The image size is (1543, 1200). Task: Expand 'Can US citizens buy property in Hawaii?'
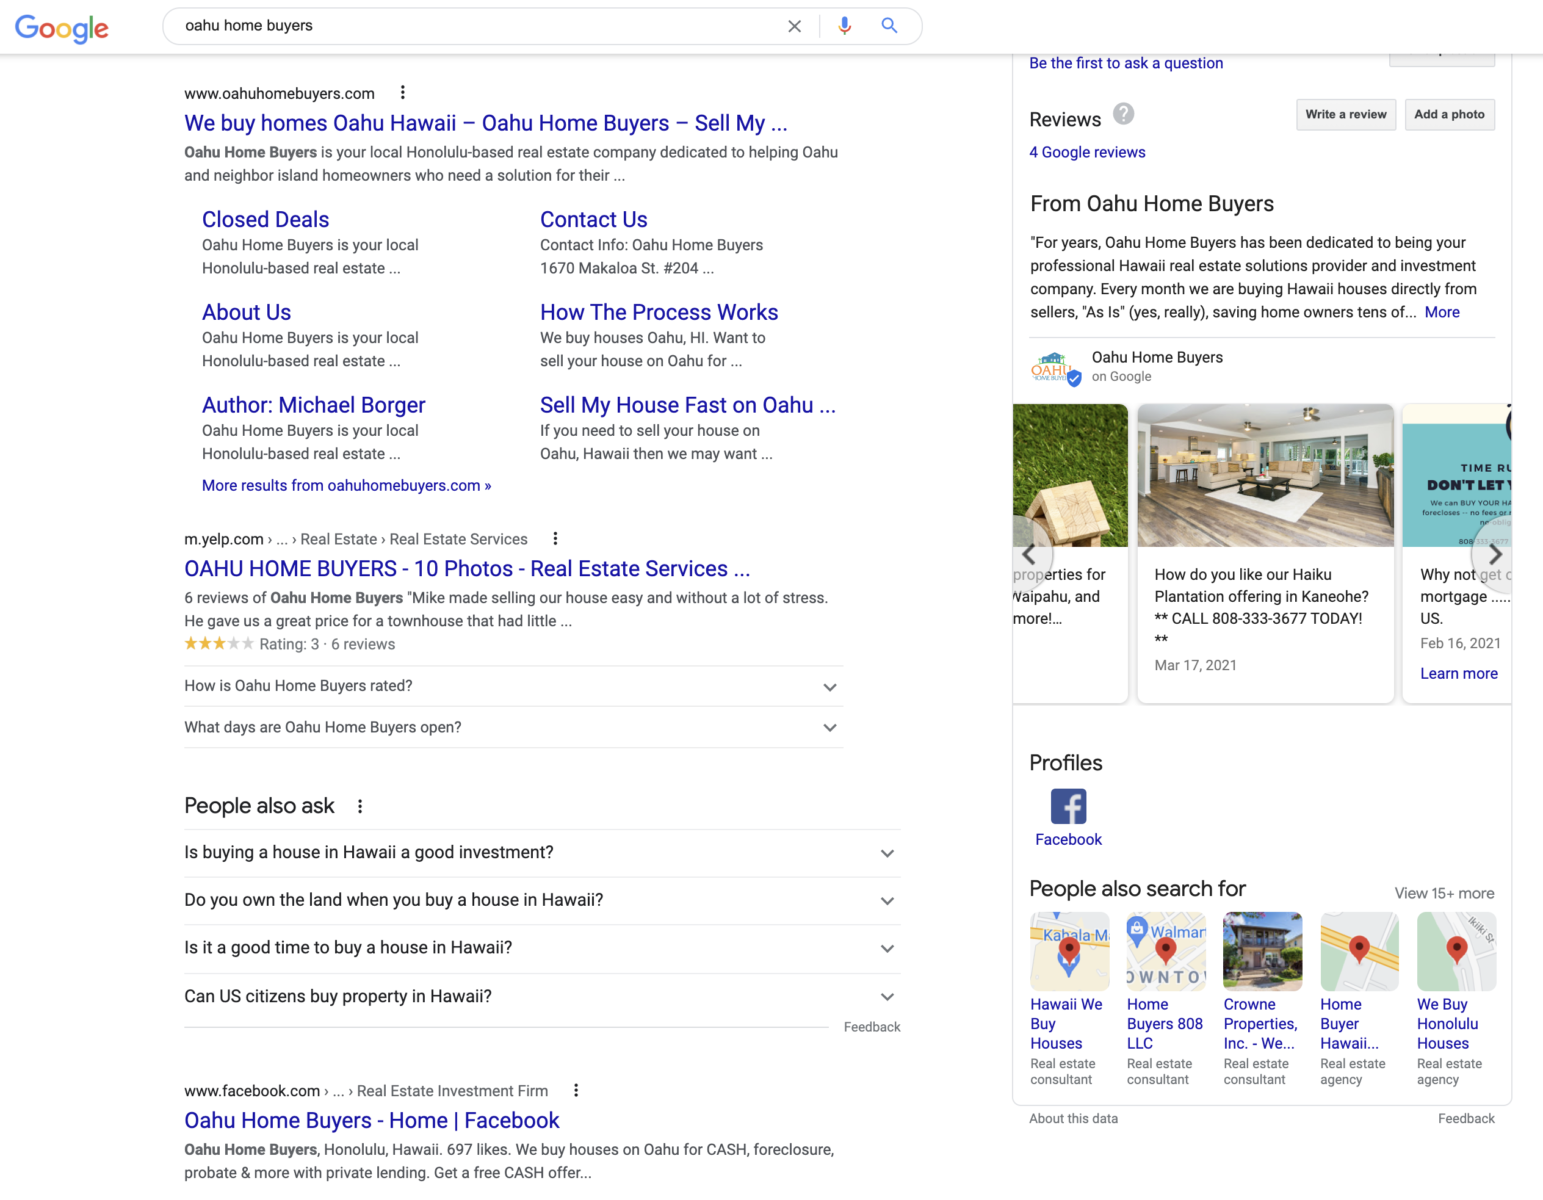pos(542,997)
